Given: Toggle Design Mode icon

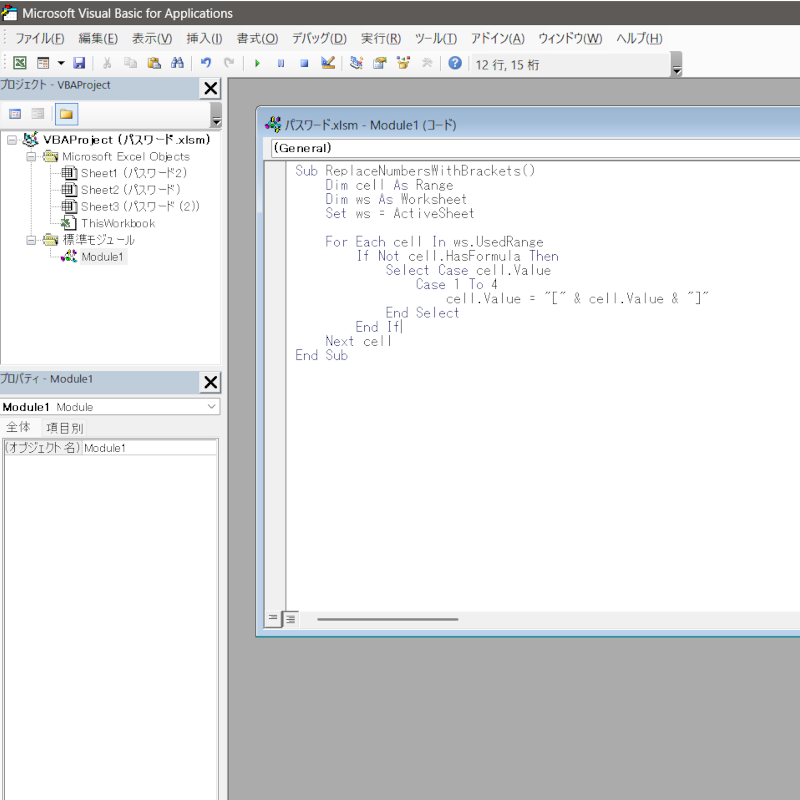Looking at the screenshot, I should pyautogui.click(x=328, y=63).
